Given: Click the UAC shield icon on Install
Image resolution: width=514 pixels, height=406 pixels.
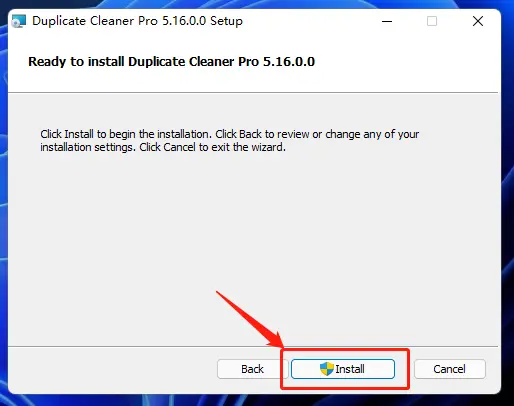Looking at the screenshot, I should coord(327,369).
